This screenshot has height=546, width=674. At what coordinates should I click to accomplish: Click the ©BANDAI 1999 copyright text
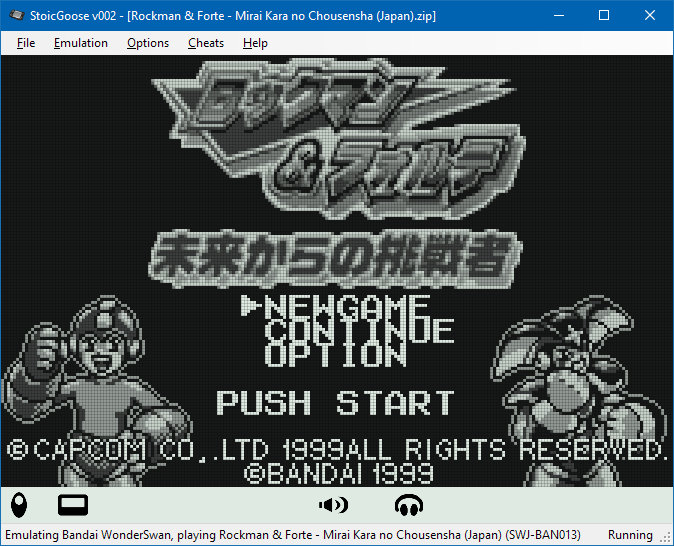(338, 474)
